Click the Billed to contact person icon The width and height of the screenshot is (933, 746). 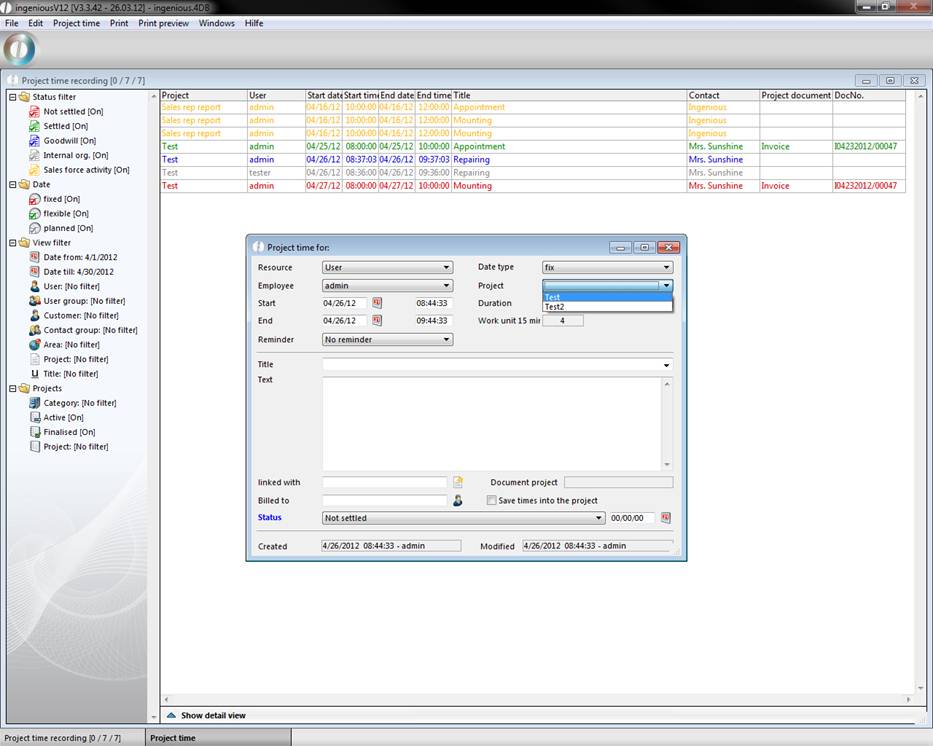coord(458,500)
